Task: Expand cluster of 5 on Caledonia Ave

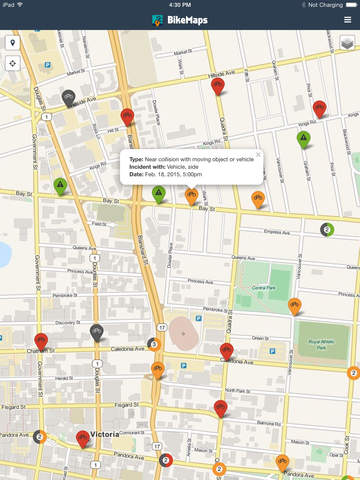Action: 154,344
